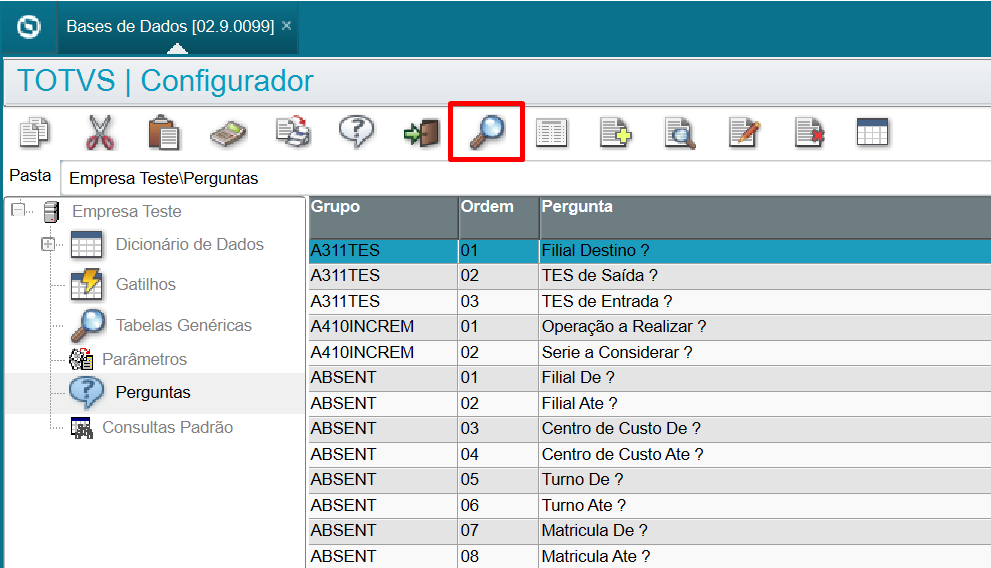
Task: Click A410INCREM group cell with order 01
Action: pyautogui.click(x=383, y=327)
